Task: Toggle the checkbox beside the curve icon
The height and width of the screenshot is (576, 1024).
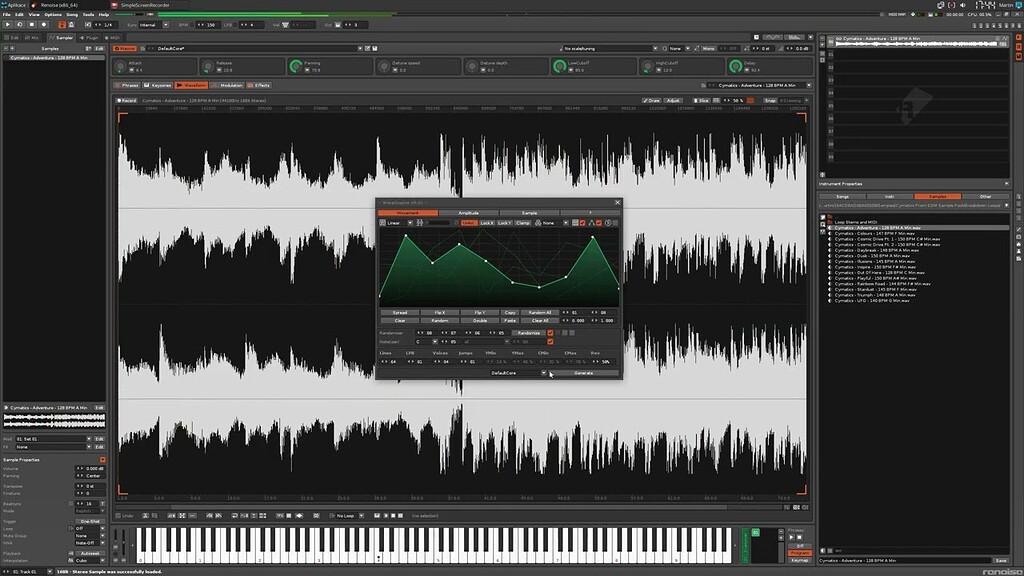Action: (599, 223)
